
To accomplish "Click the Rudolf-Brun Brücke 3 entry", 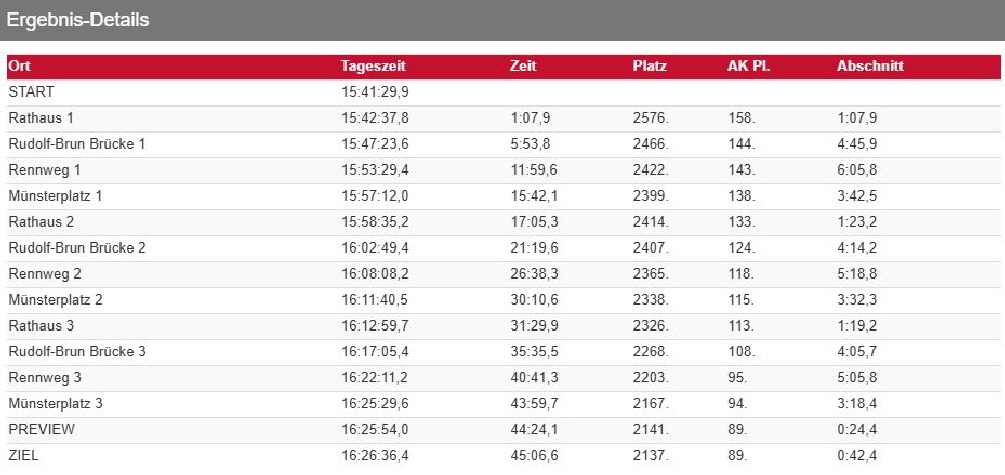I will tap(77, 351).
